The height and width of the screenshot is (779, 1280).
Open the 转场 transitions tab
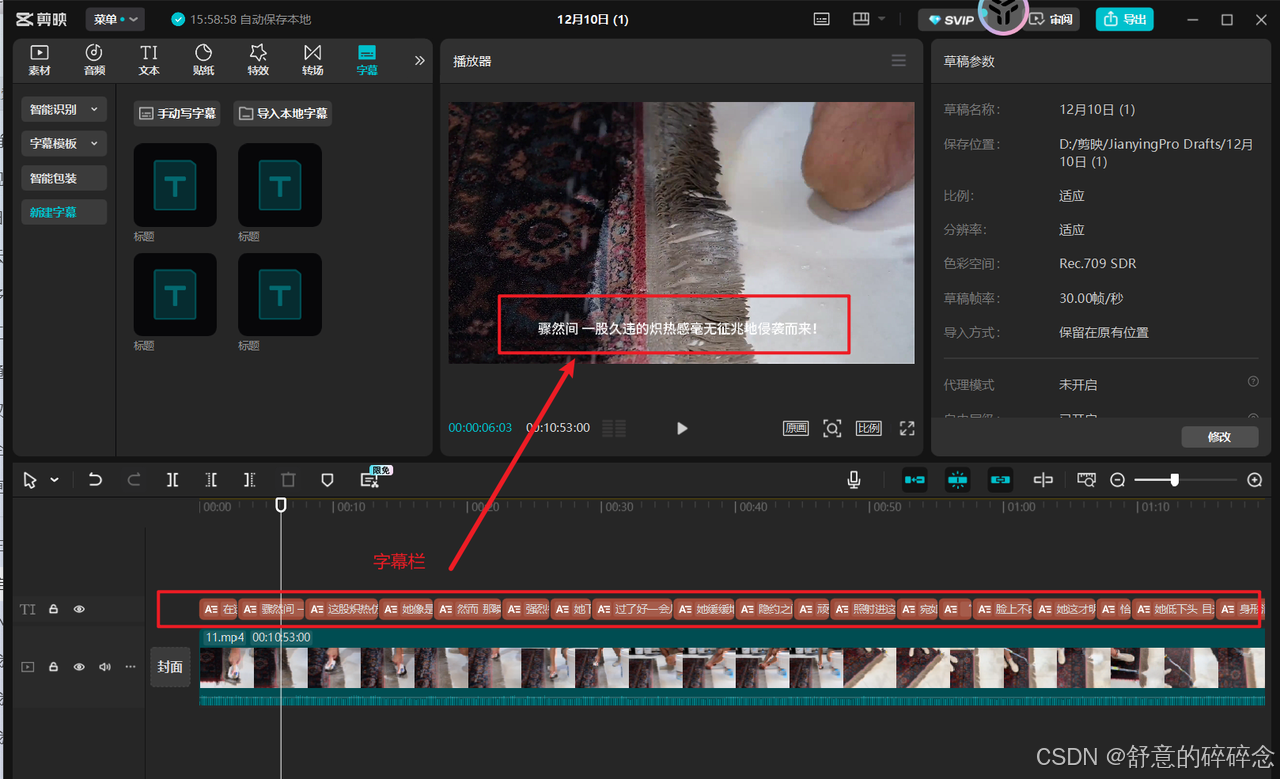click(x=313, y=60)
